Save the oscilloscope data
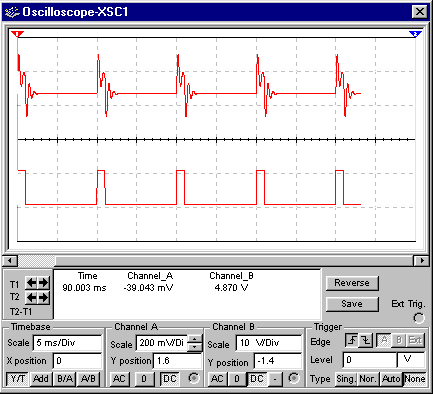This screenshot has width=433, height=395. tap(352, 304)
